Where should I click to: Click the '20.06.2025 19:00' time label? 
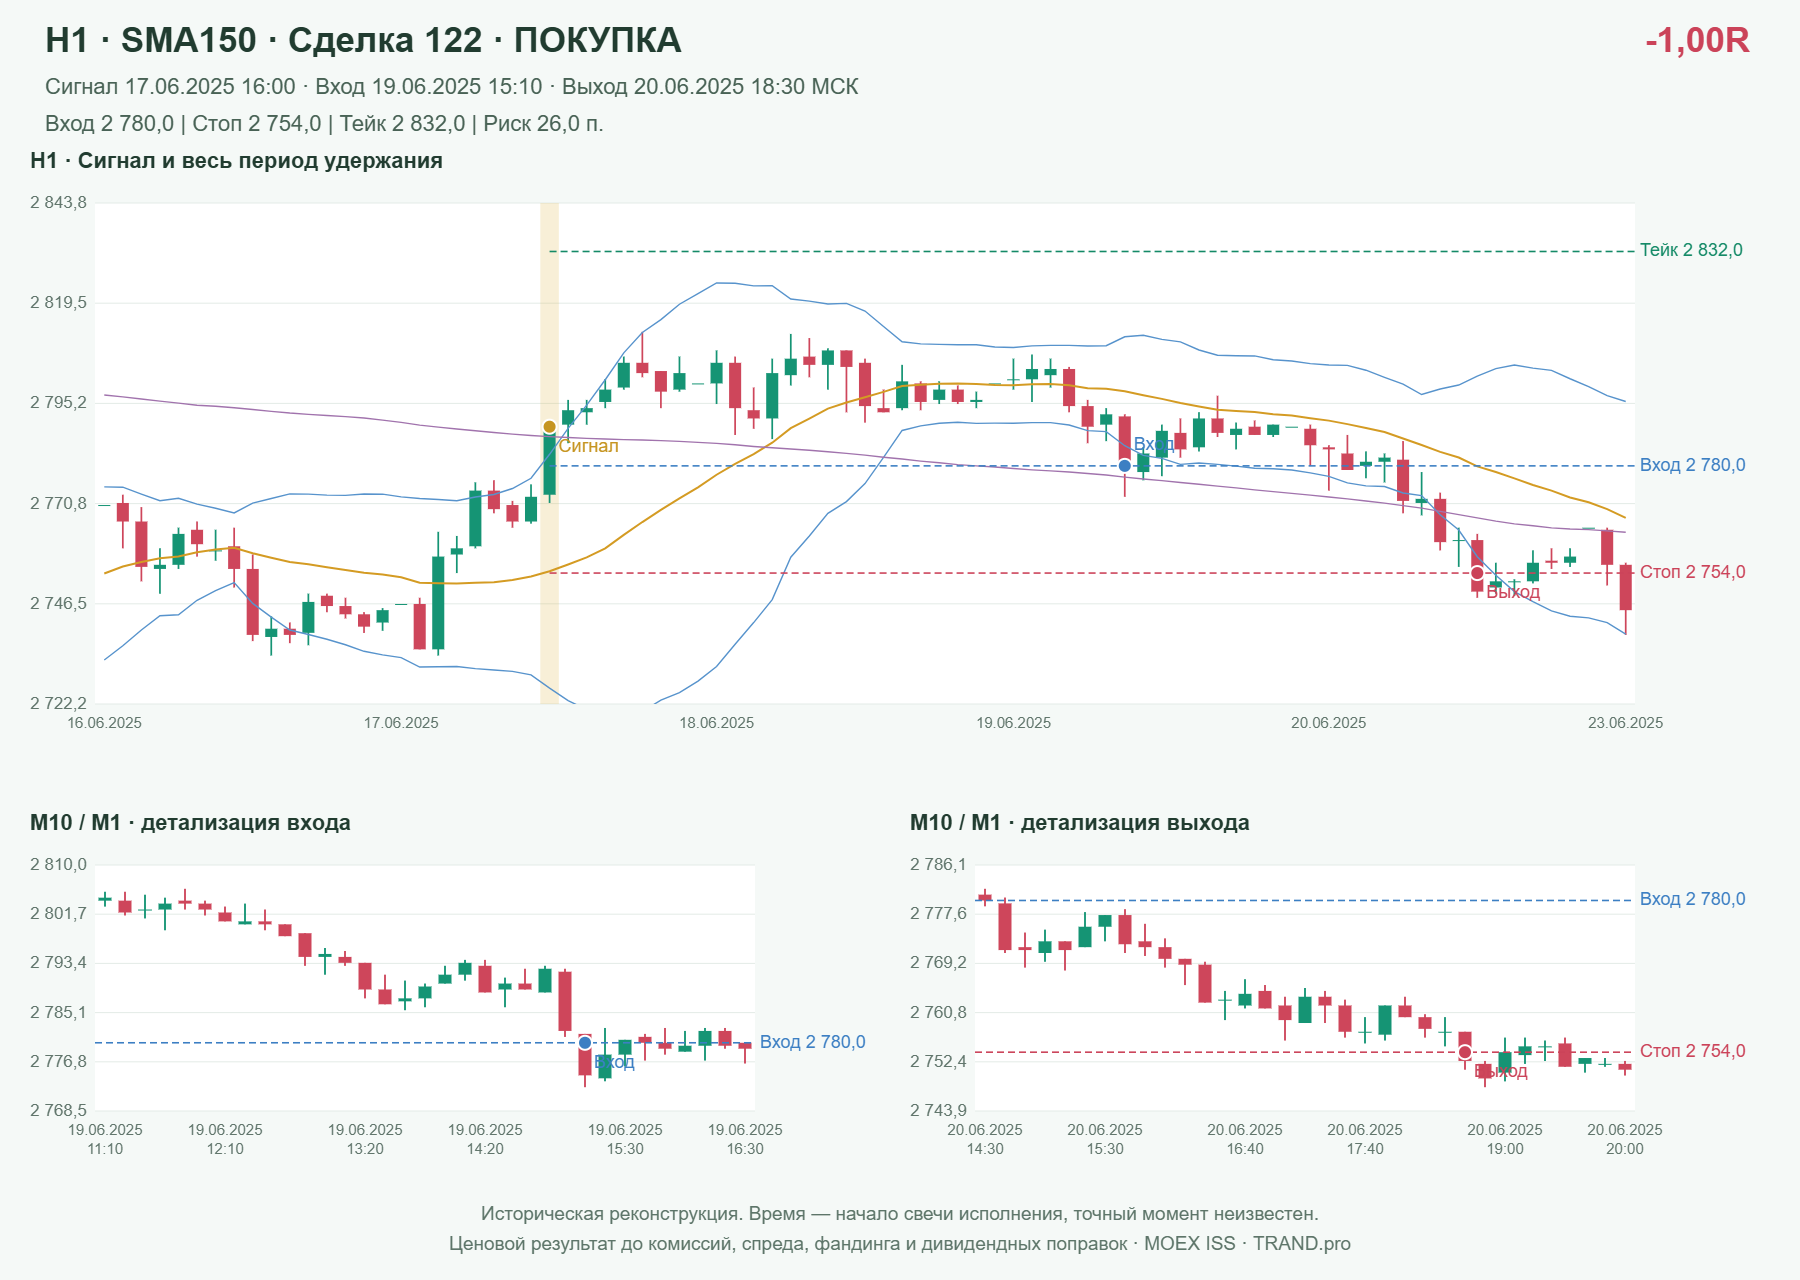click(x=1505, y=1139)
